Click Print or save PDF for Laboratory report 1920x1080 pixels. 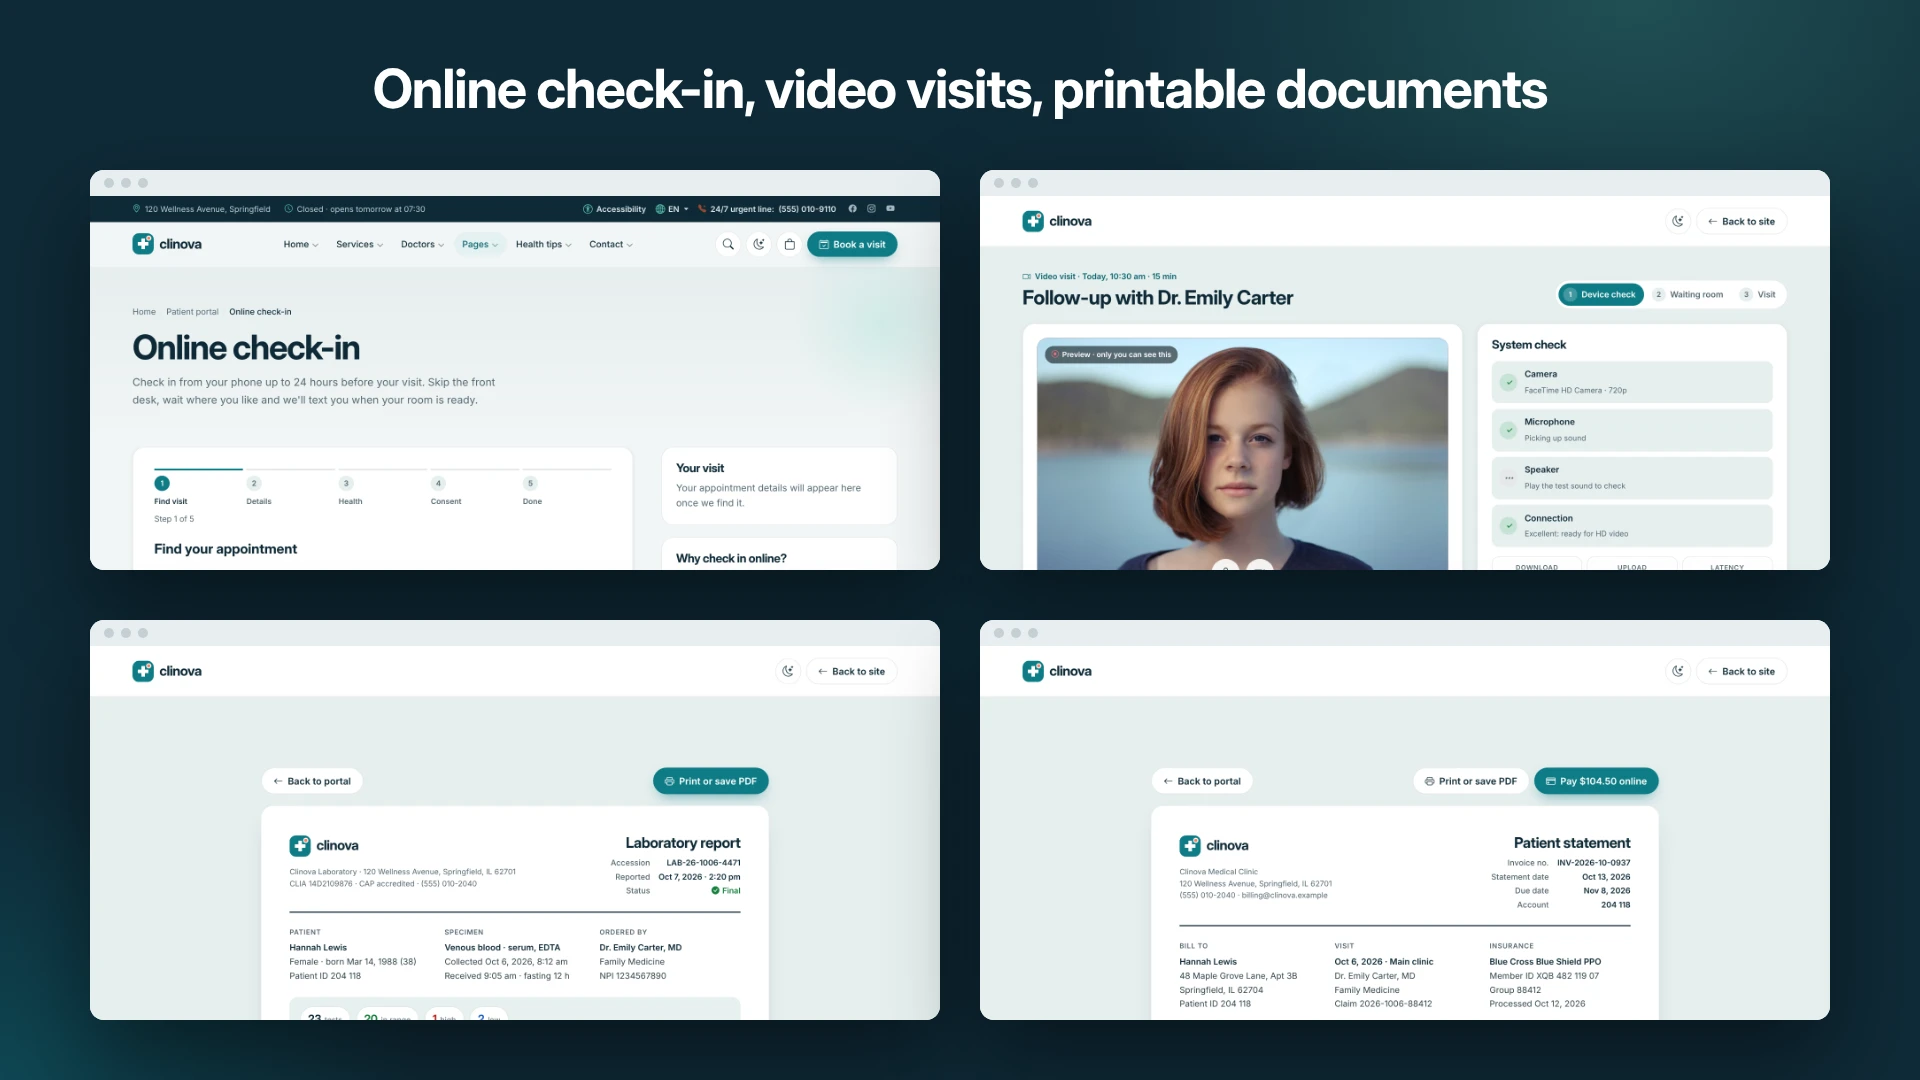tap(710, 781)
